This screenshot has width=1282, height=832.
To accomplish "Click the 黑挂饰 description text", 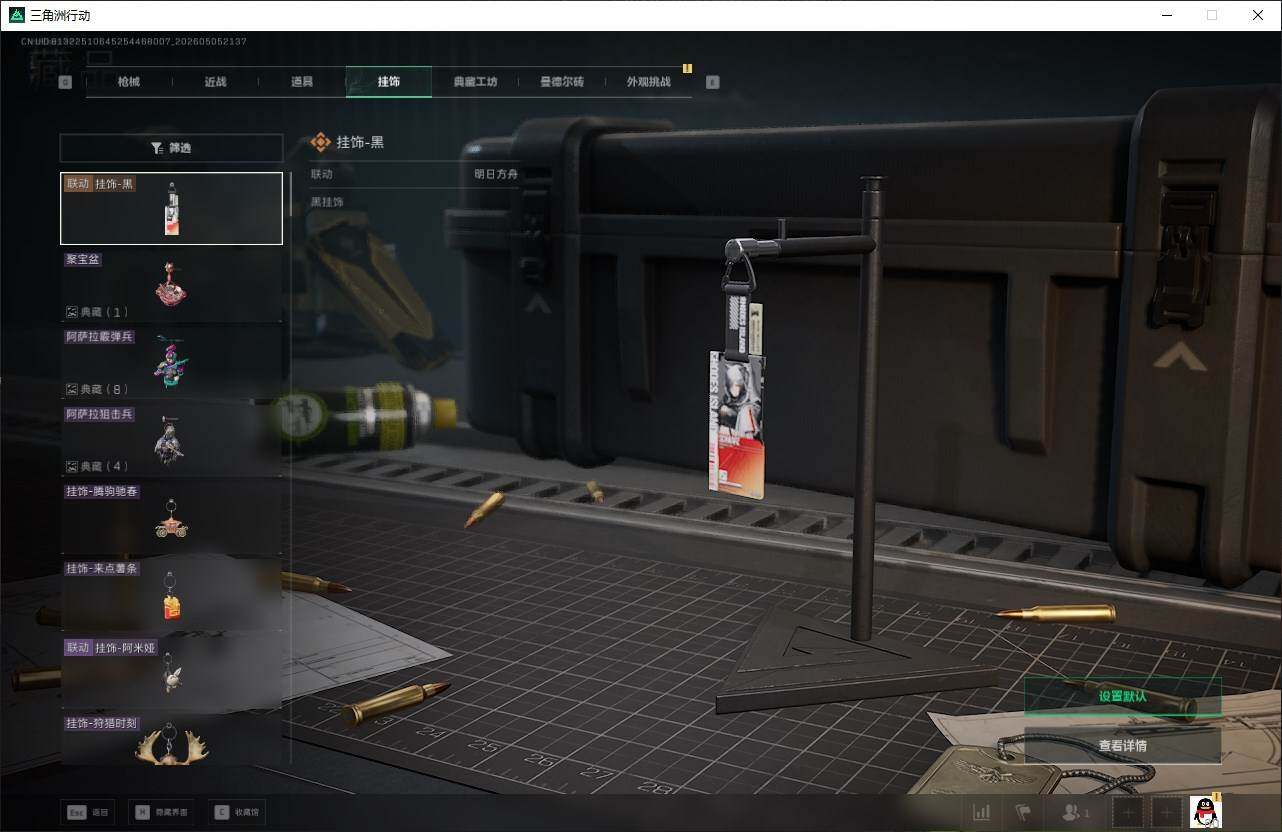I will (327, 202).
